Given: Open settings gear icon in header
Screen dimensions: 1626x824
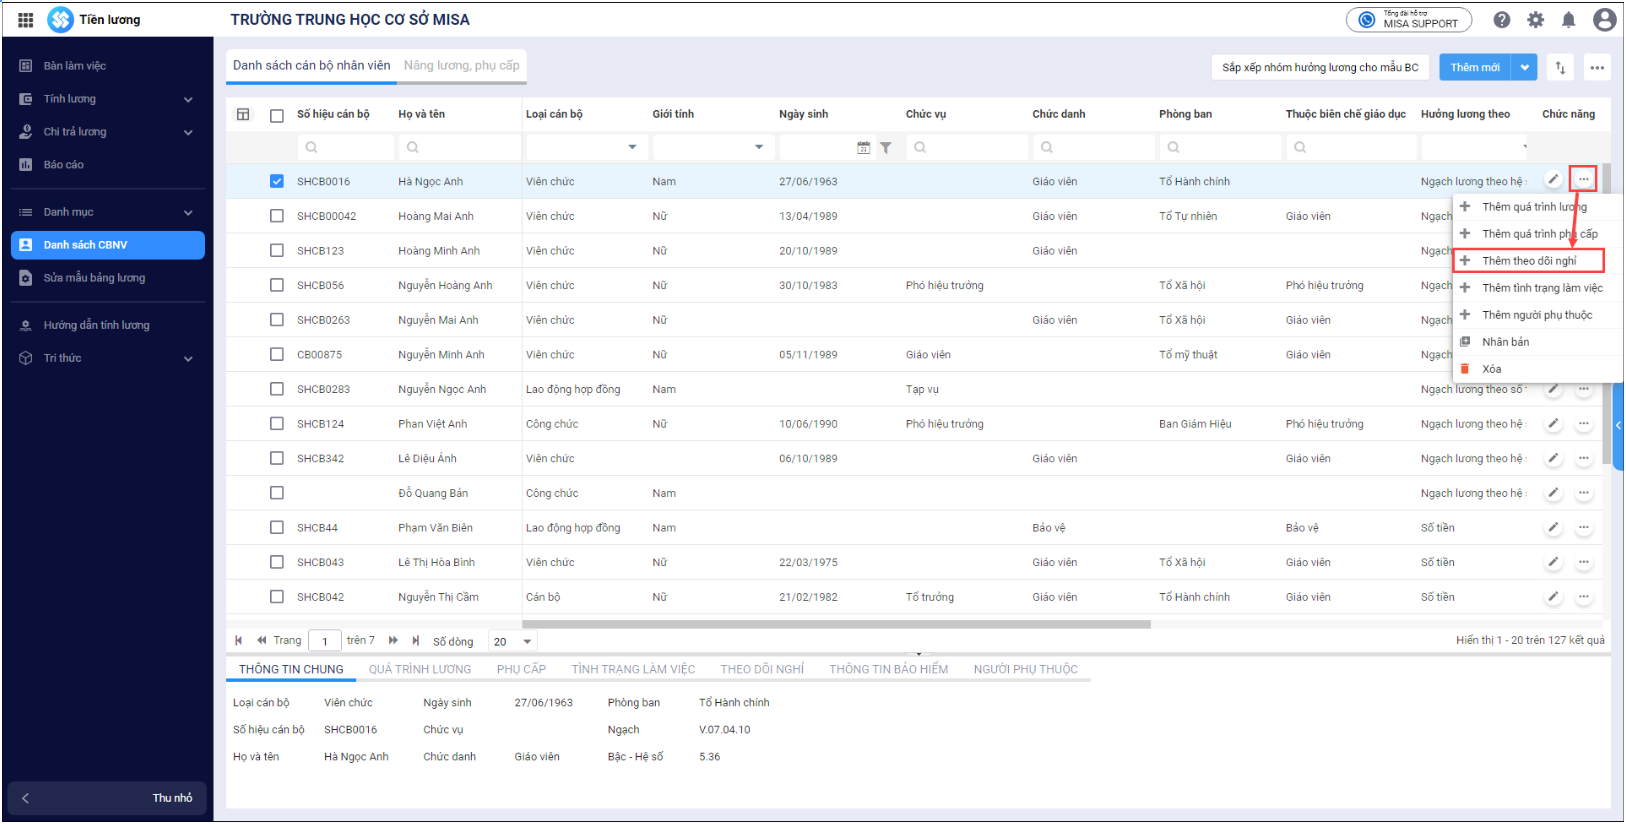Looking at the screenshot, I should 1535,20.
